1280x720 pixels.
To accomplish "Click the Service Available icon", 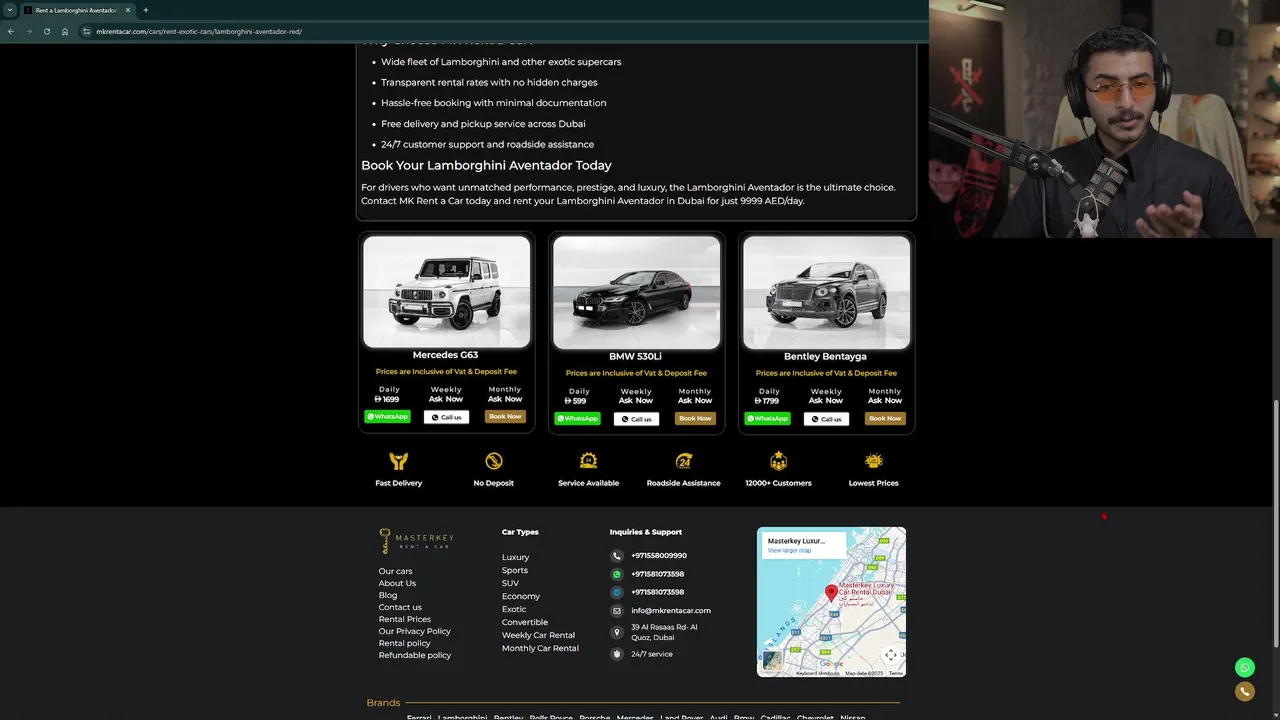I will (x=589, y=461).
